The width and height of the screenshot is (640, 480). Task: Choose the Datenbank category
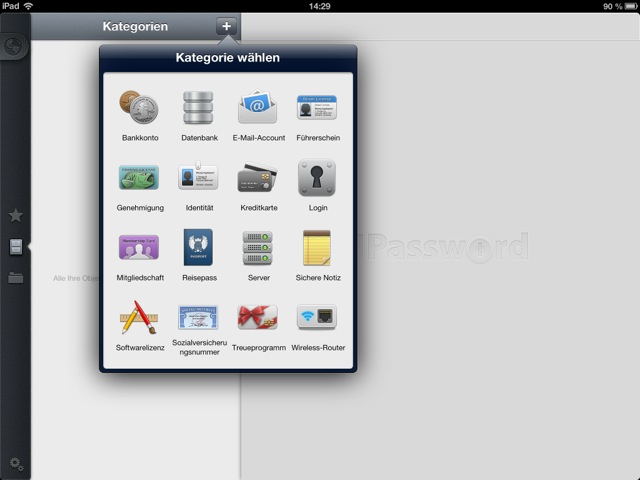coord(199,107)
